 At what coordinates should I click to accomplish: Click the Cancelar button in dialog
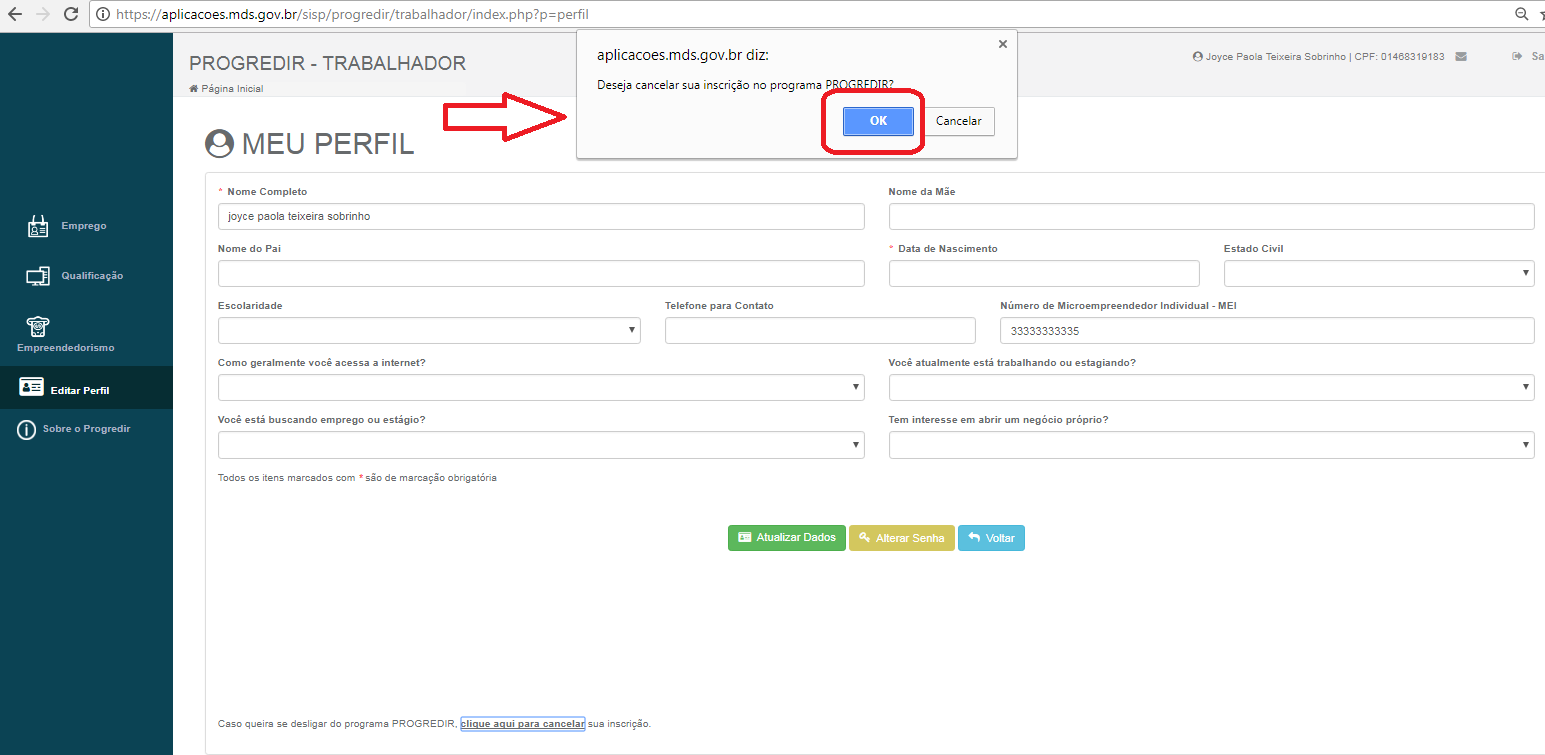pyautogui.click(x=958, y=121)
